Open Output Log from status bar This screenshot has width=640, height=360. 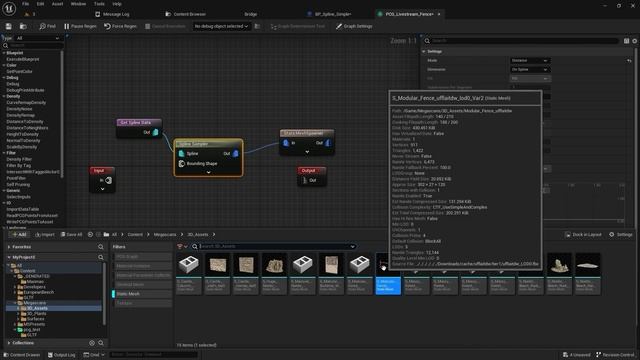[x=62, y=355]
